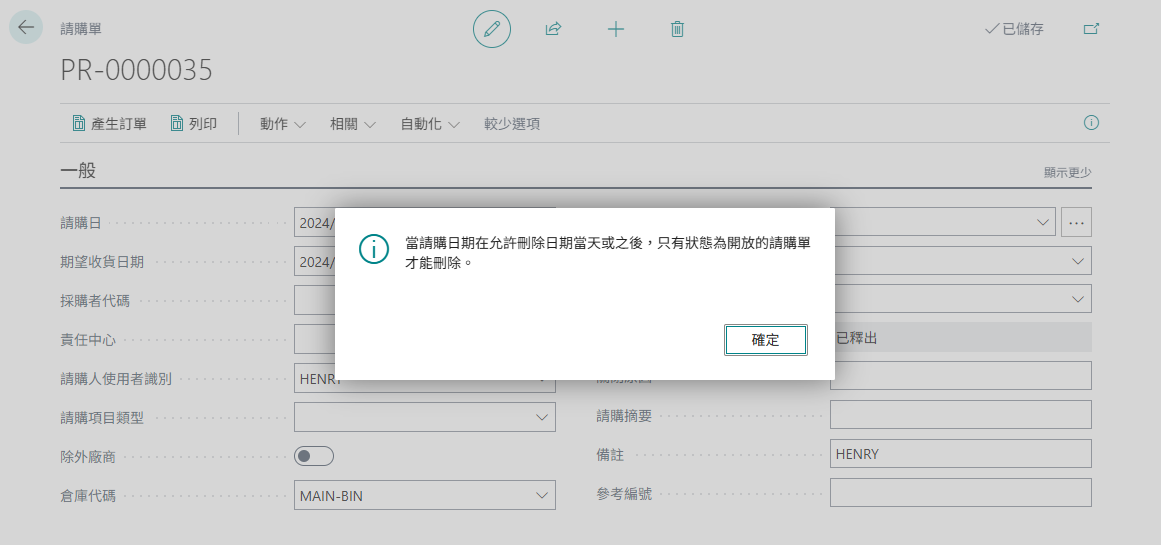The image size is (1161, 545).
Task: Click 確定 button in dialog
Action: pos(766,340)
